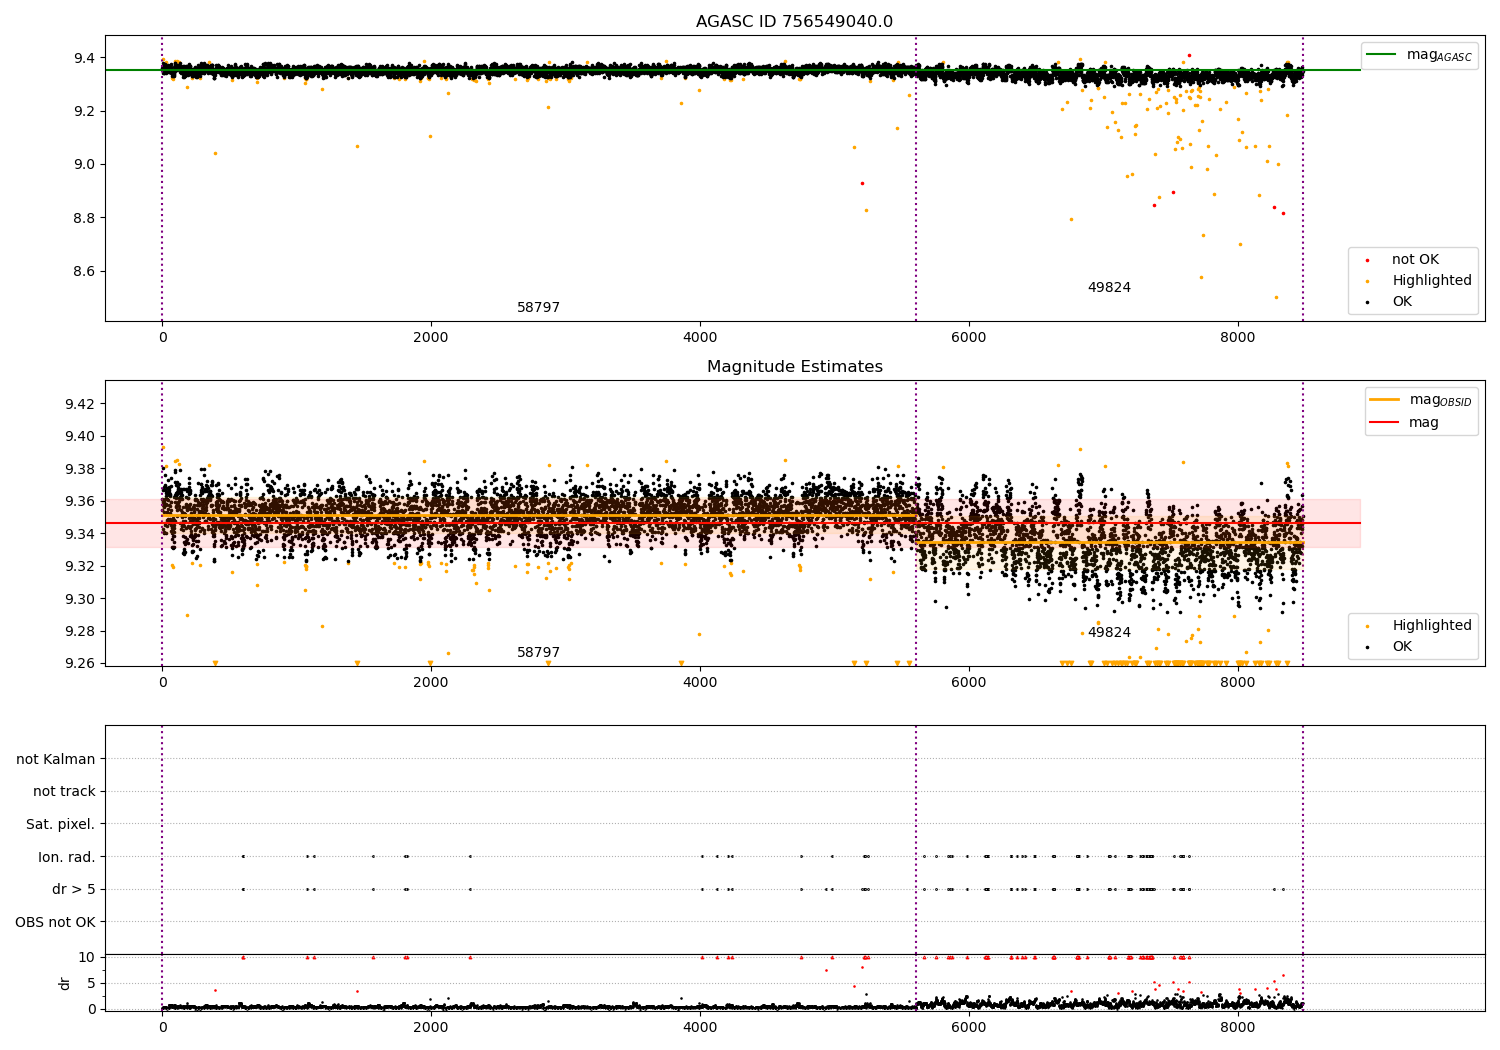Click "49824" annotation in Magnitude Estimates plot

tap(1109, 633)
